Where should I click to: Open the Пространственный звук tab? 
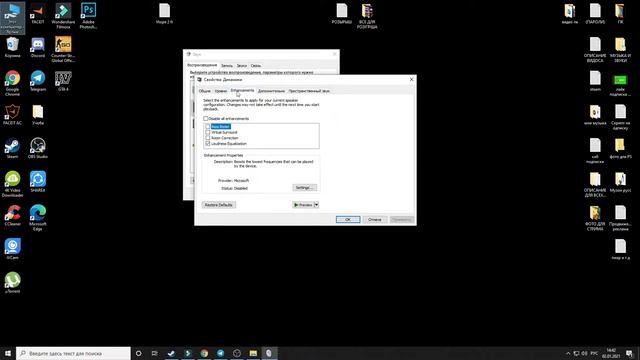point(309,91)
